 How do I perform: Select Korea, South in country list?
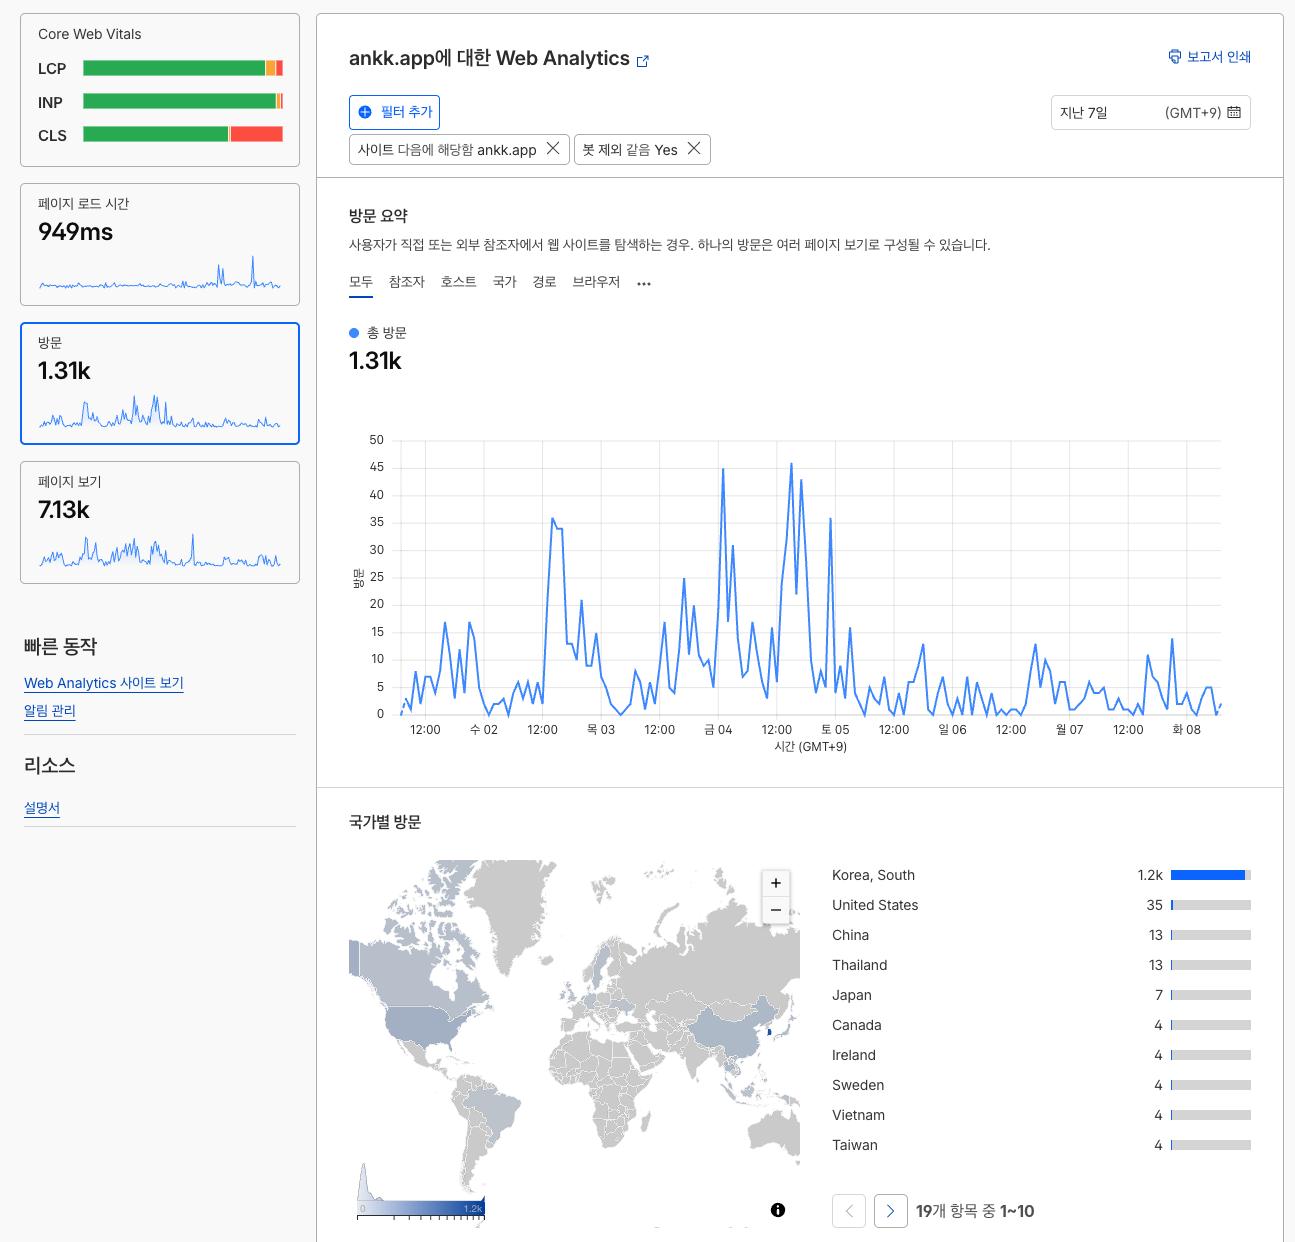(1041, 875)
